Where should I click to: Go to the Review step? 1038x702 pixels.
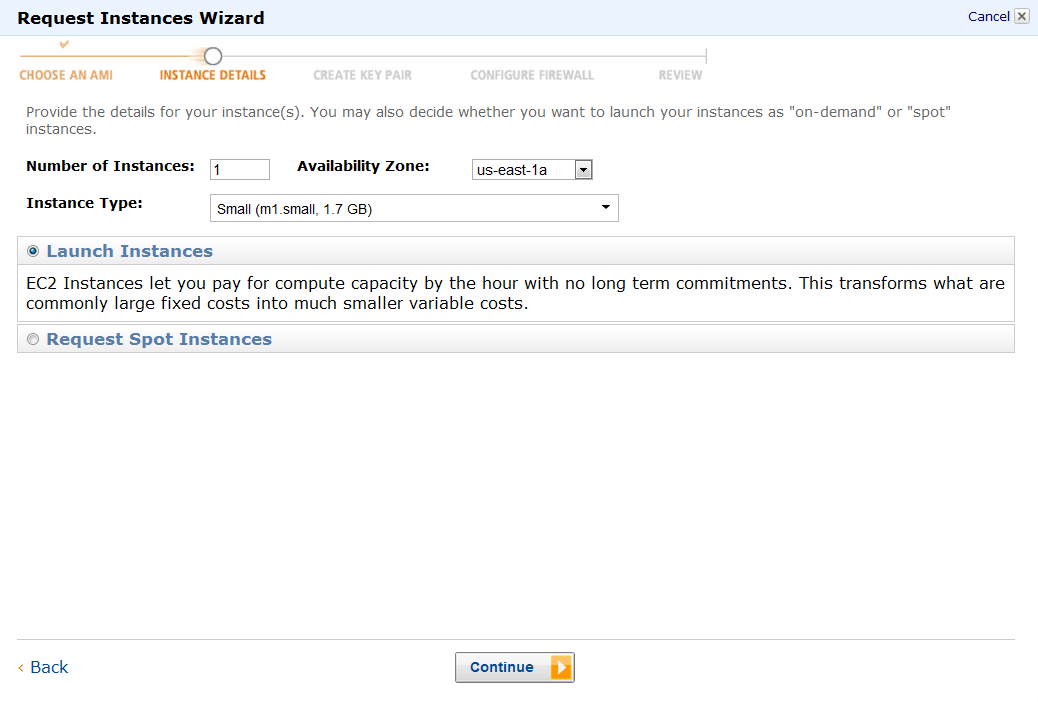[x=680, y=75]
